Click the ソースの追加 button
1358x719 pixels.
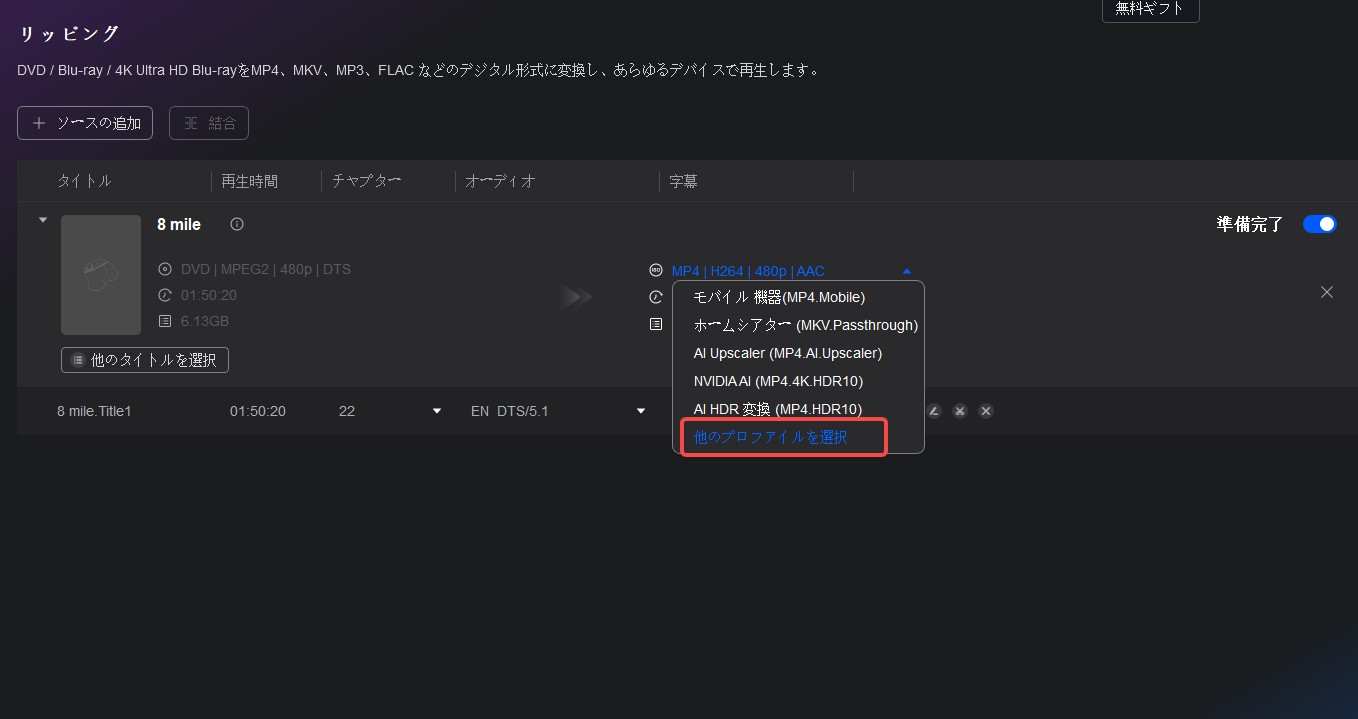(85, 123)
